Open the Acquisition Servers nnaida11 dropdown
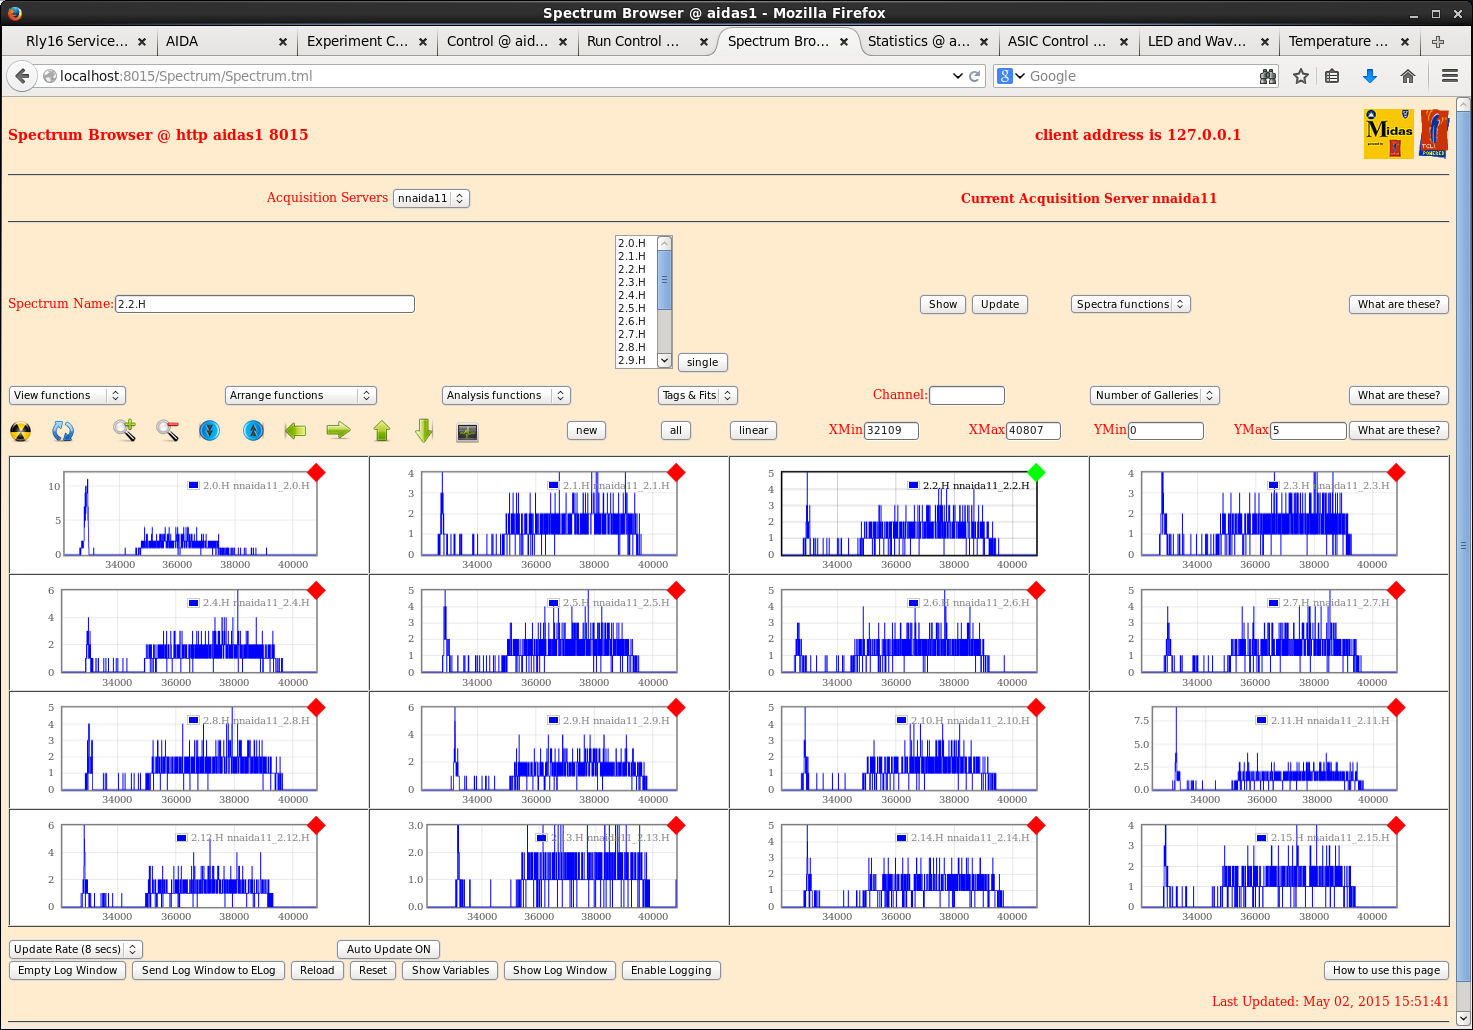This screenshot has height=1030, width=1473. point(431,198)
